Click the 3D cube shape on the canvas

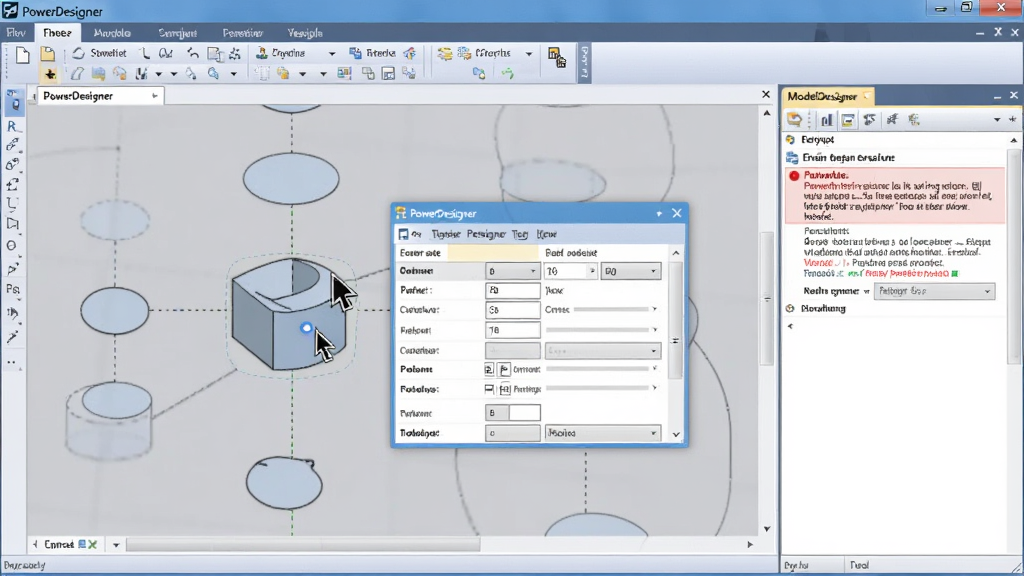289,313
